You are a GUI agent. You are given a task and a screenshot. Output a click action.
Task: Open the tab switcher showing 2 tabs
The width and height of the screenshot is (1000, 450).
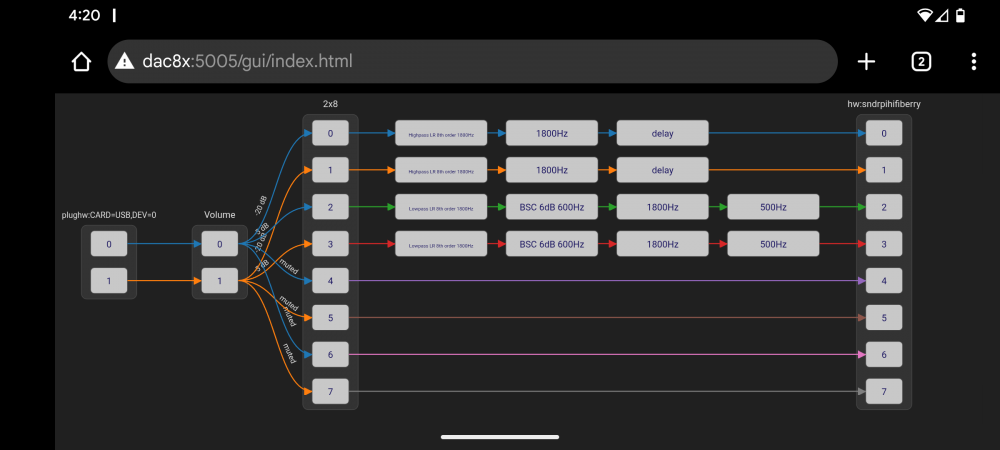(921, 61)
